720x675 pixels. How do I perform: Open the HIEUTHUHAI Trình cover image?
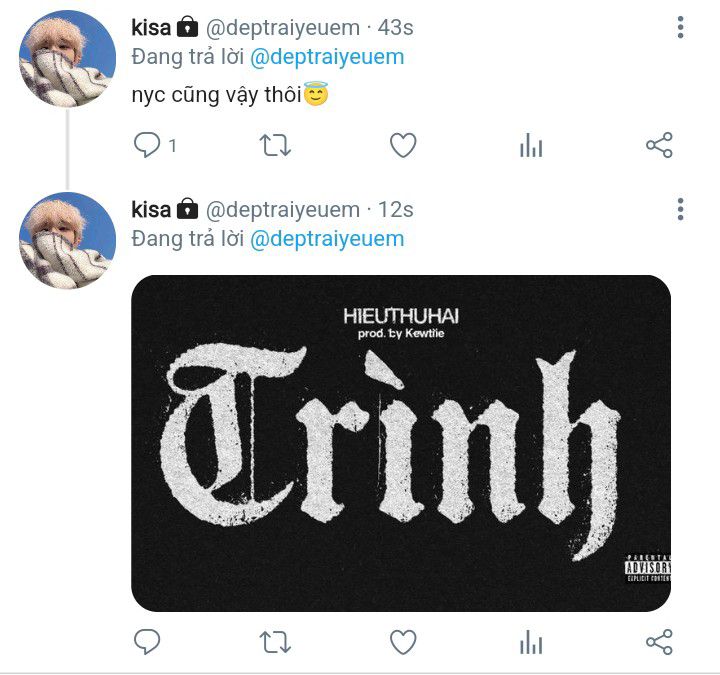pos(401,443)
